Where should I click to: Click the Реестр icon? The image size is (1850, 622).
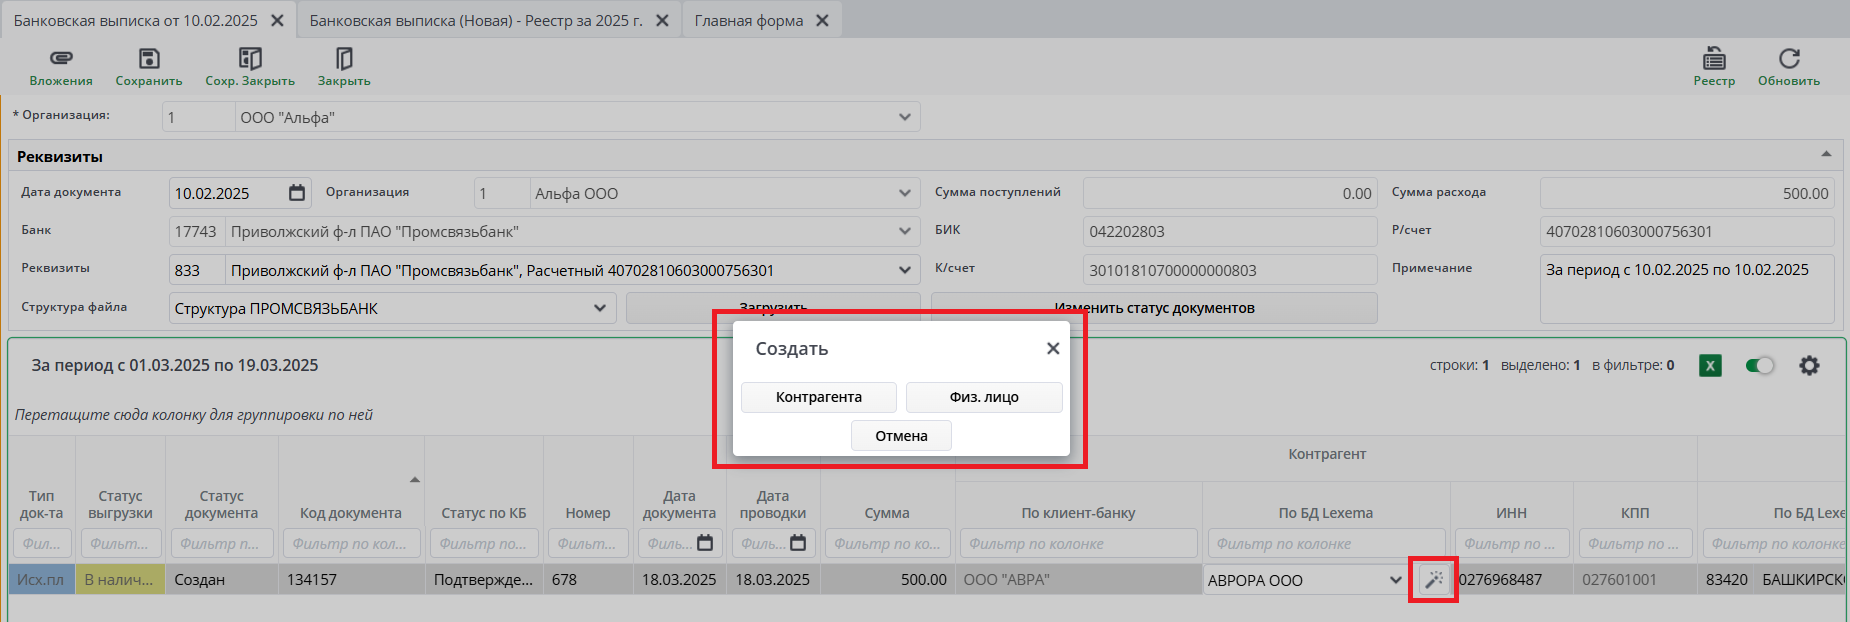coord(1714,58)
